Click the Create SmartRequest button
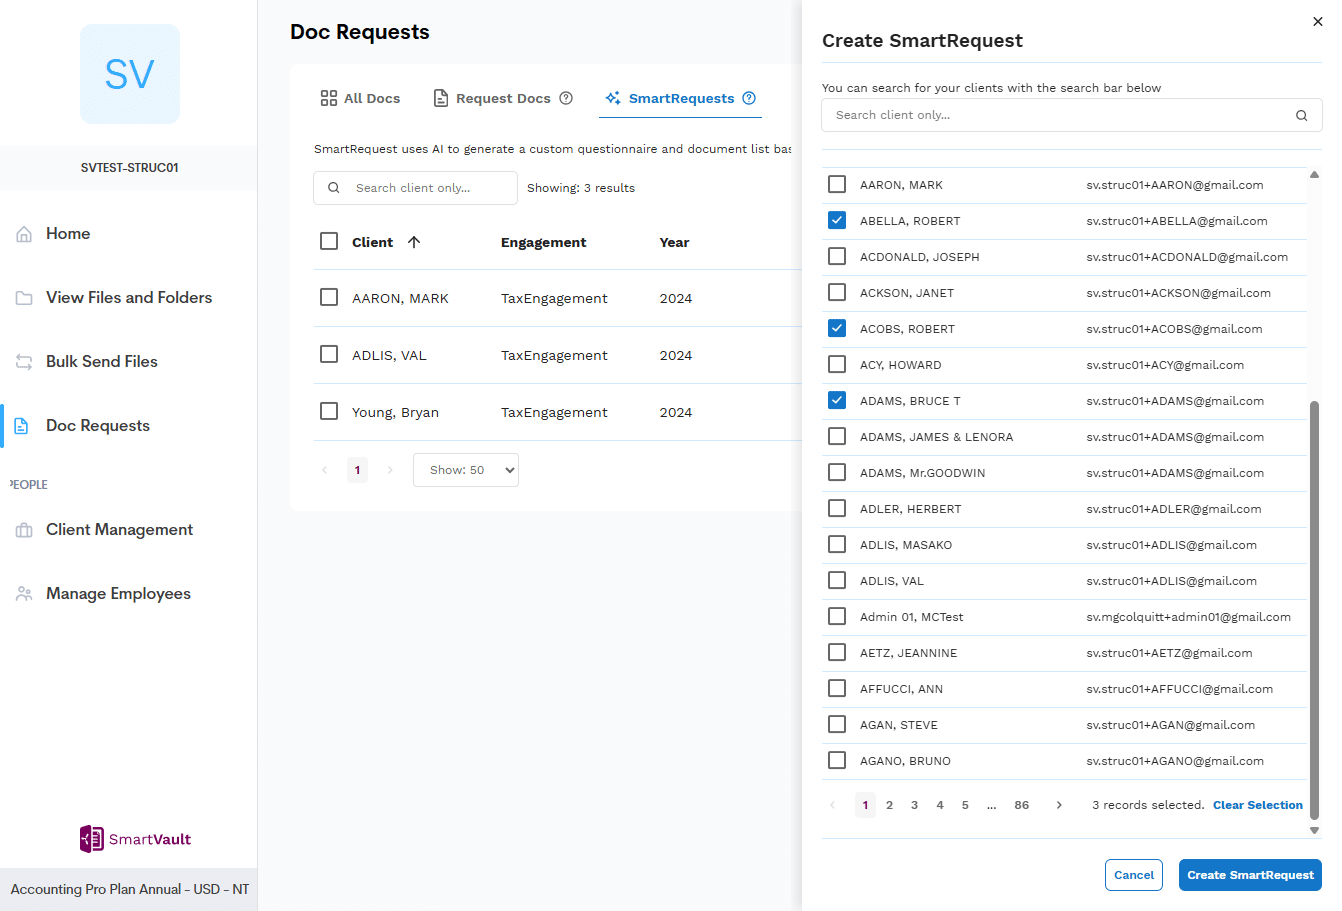Viewport: 1342px width, 911px height. click(x=1249, y=874)
